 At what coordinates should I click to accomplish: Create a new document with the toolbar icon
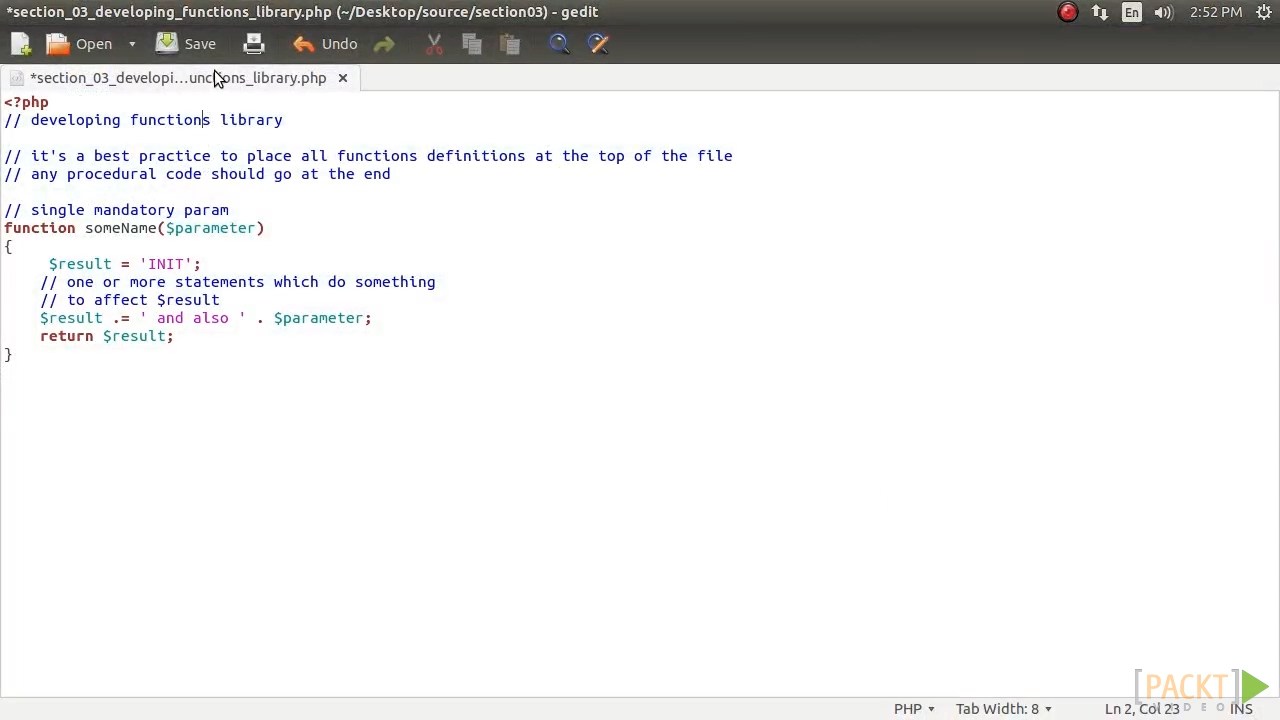point(20,44)
